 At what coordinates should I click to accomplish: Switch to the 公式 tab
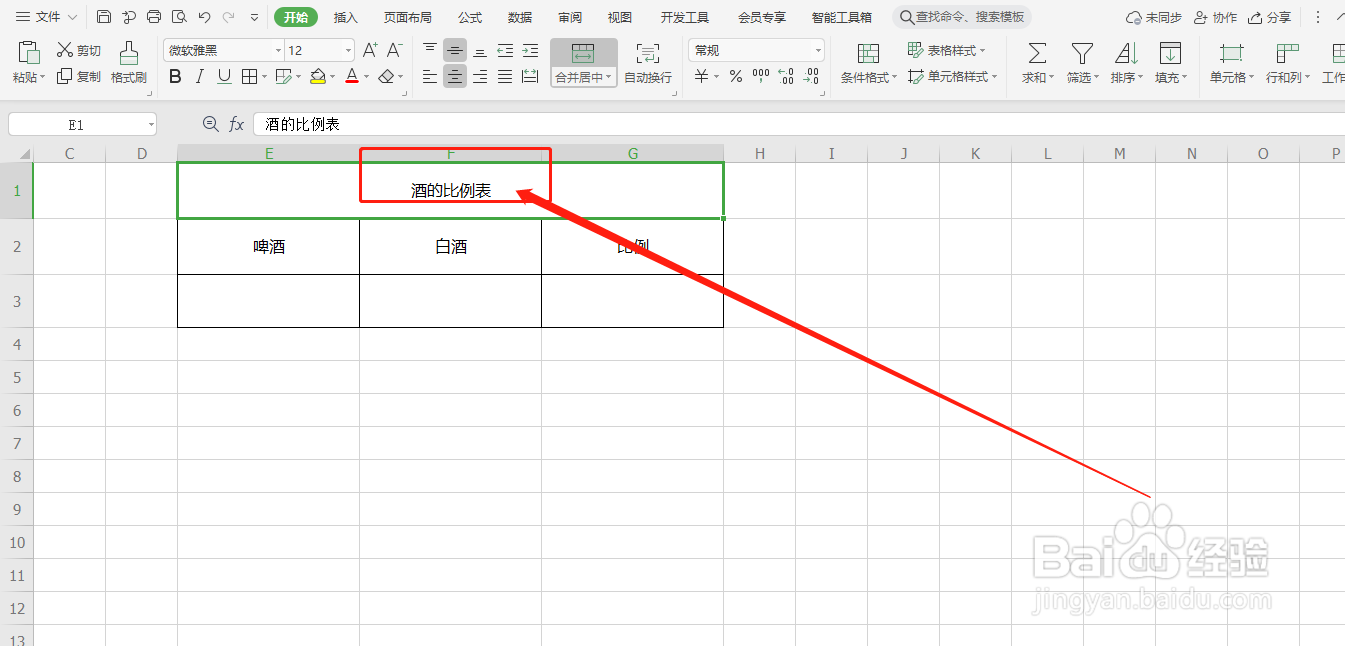coord(470,17)
